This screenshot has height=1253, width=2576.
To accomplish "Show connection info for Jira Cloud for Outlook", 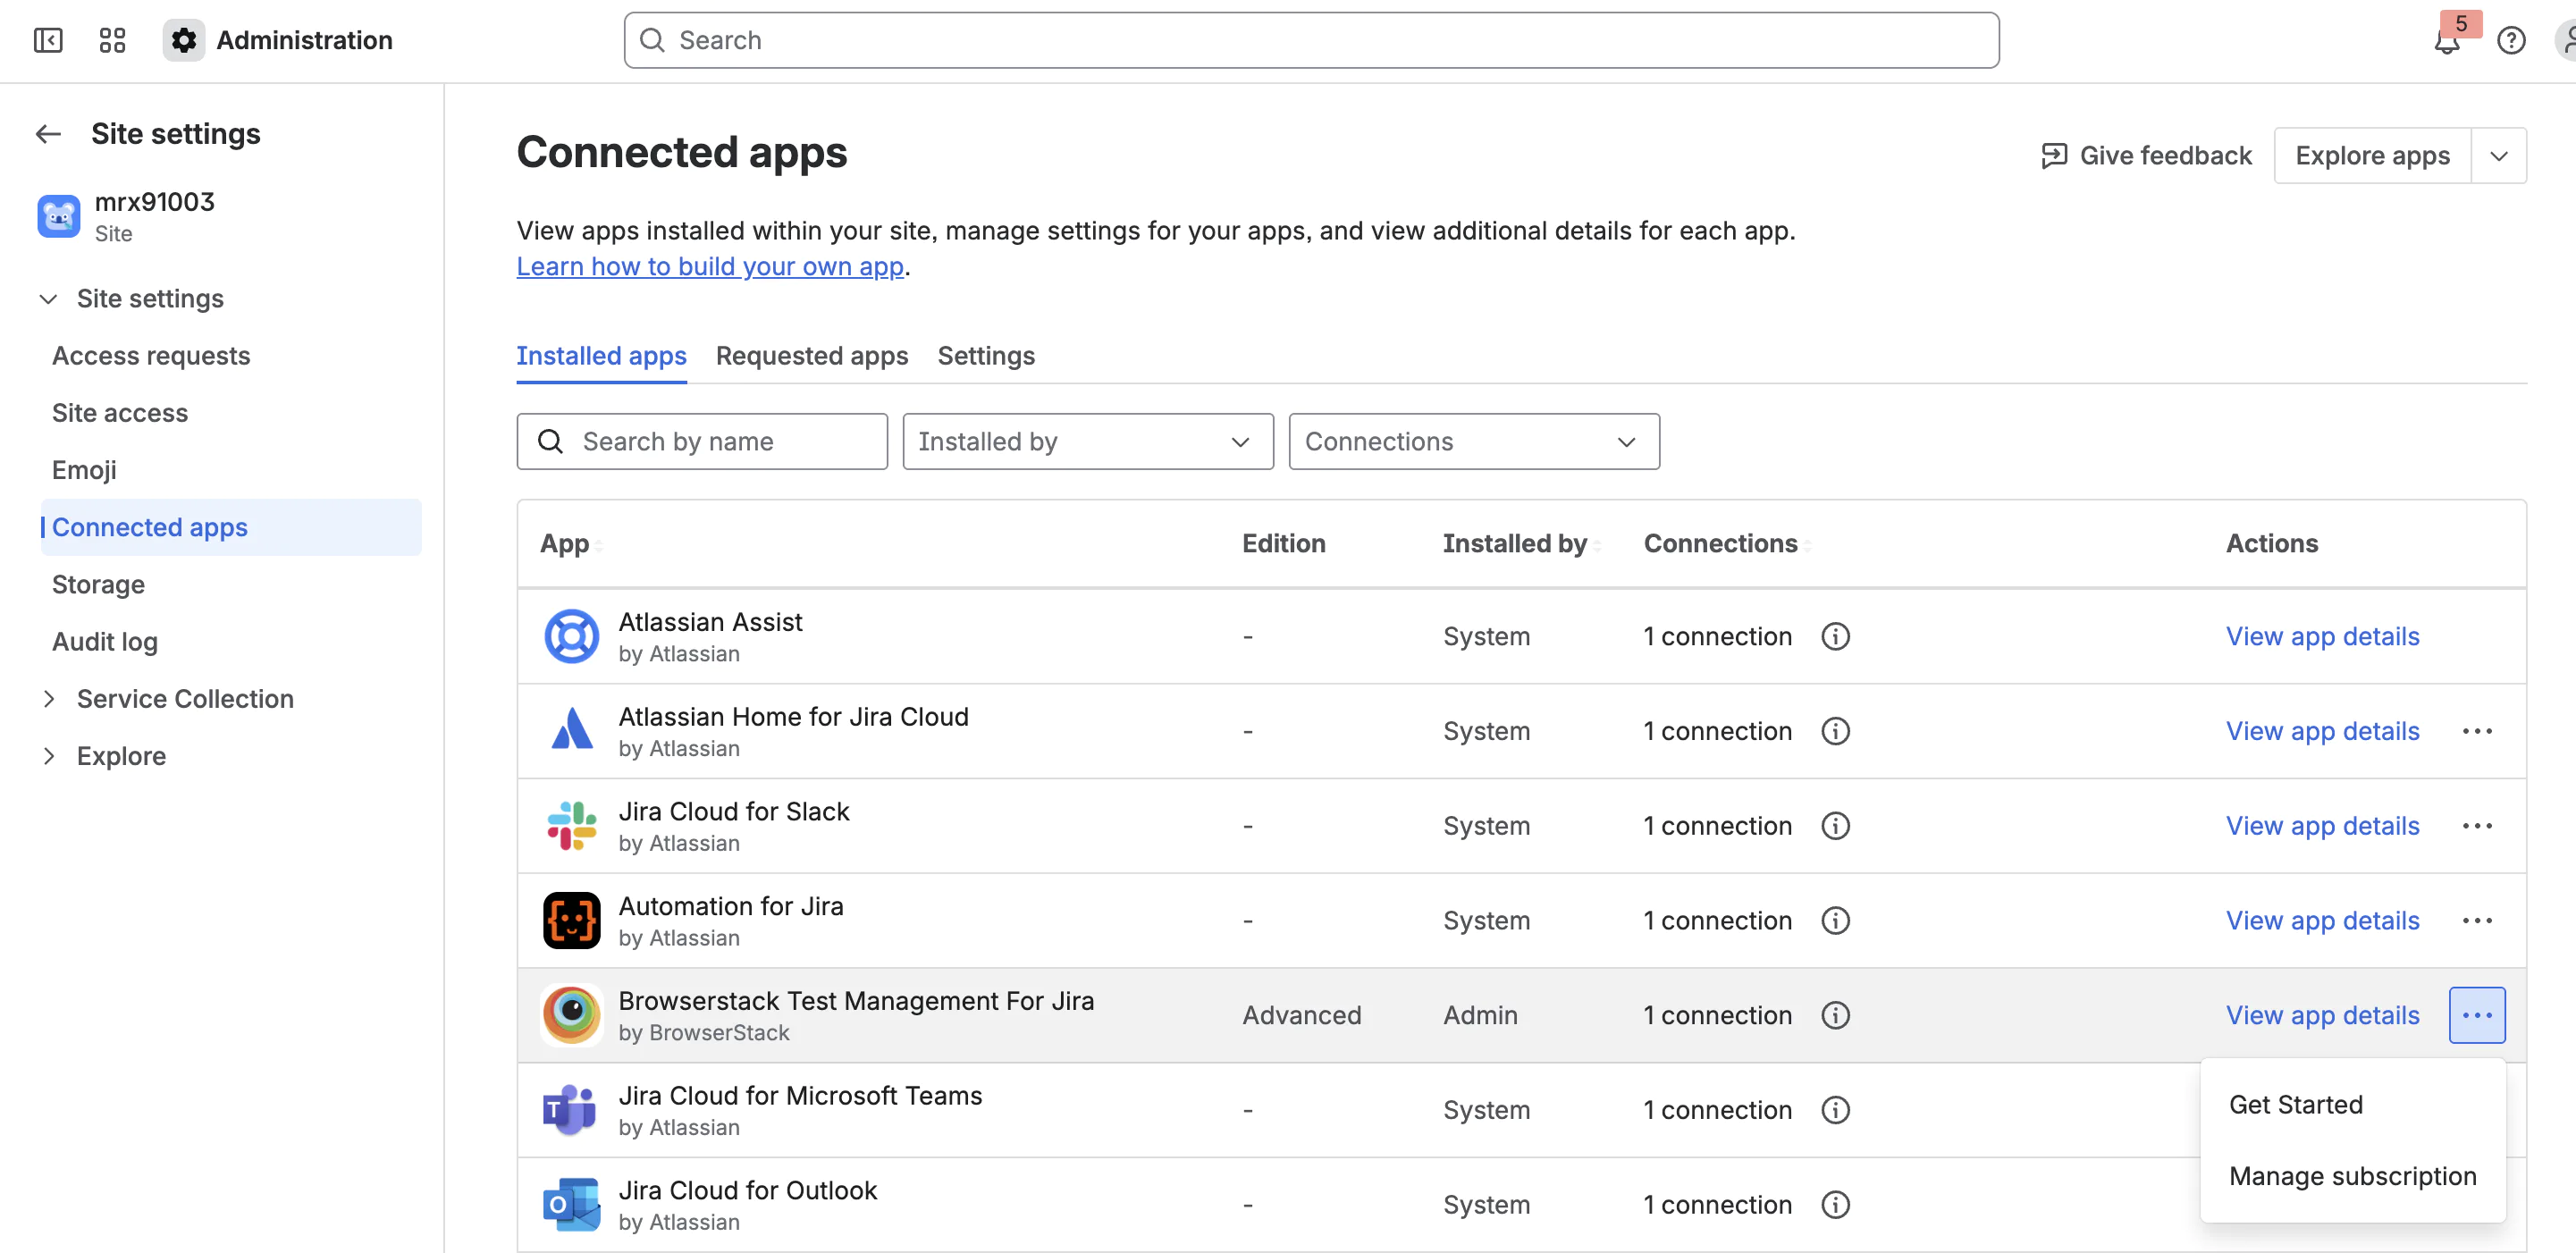I will tap(1835, 1204).
